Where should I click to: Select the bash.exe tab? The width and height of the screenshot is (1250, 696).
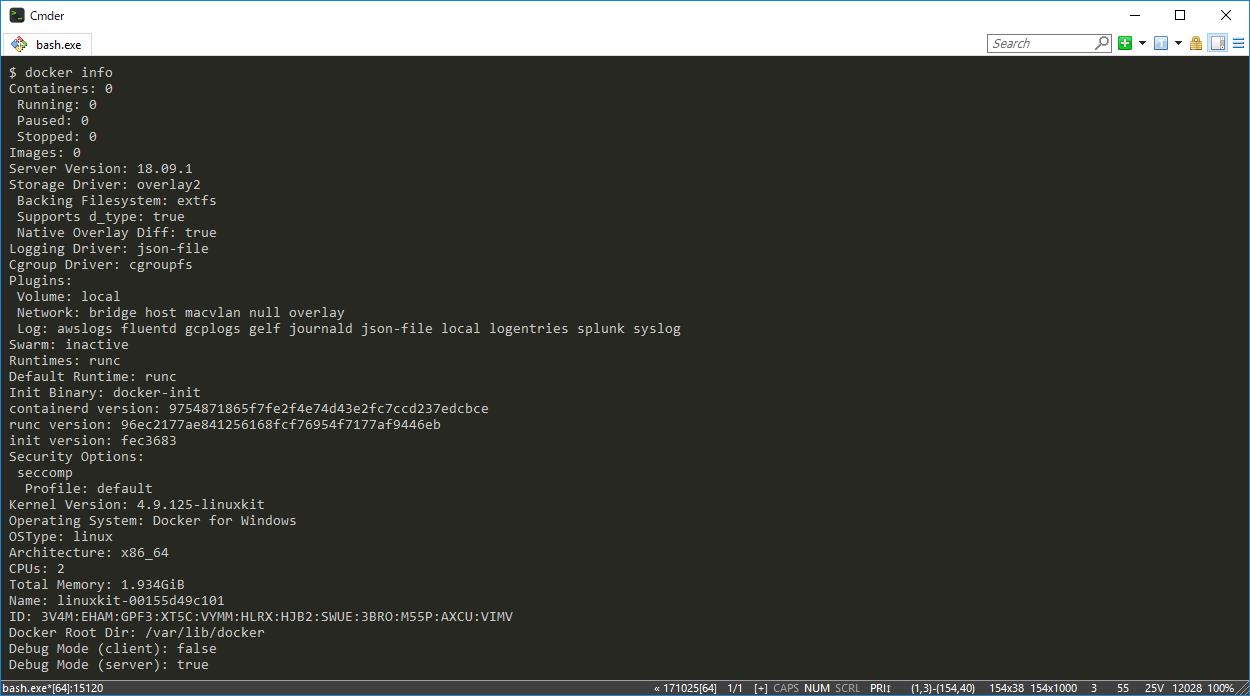coord(47,44)
